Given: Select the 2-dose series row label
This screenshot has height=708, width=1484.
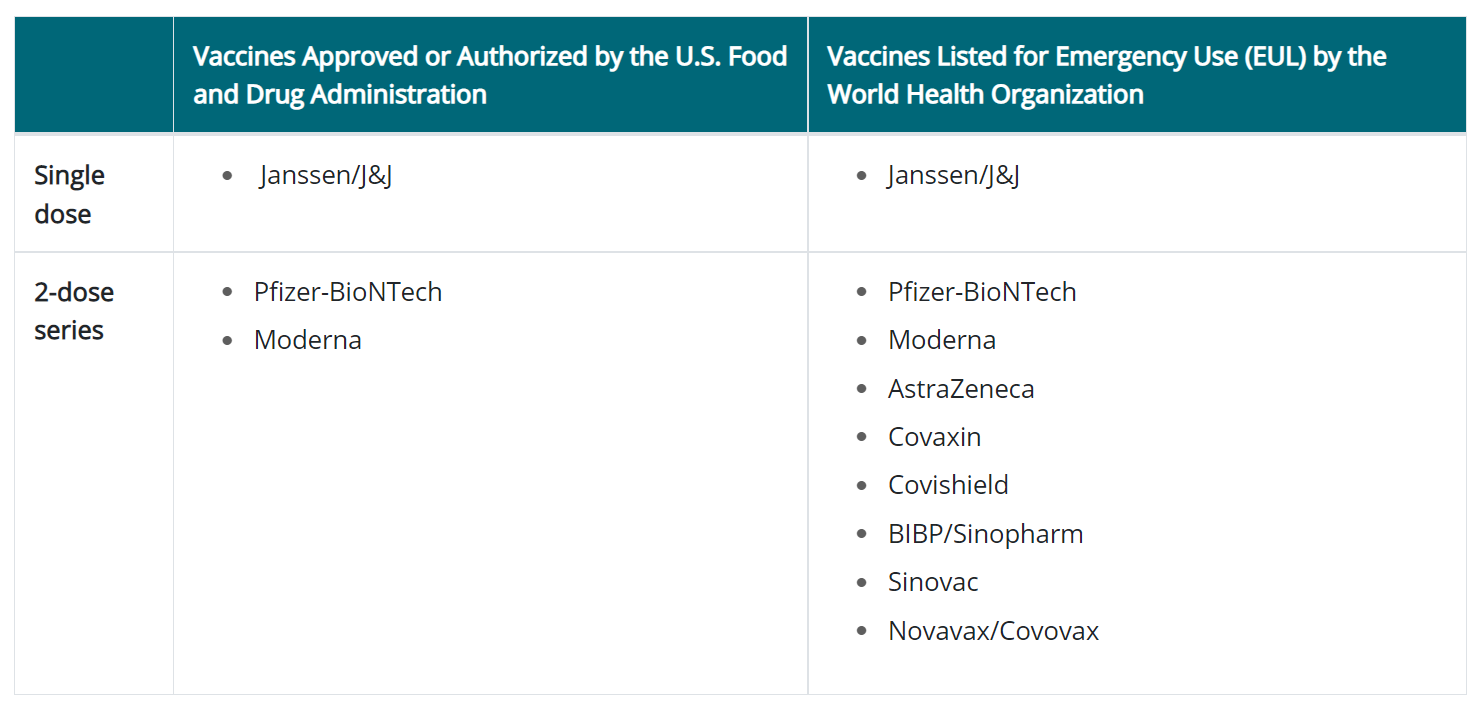Looking at the screenshot, I should pyautogui.click(x=74, y=311).
